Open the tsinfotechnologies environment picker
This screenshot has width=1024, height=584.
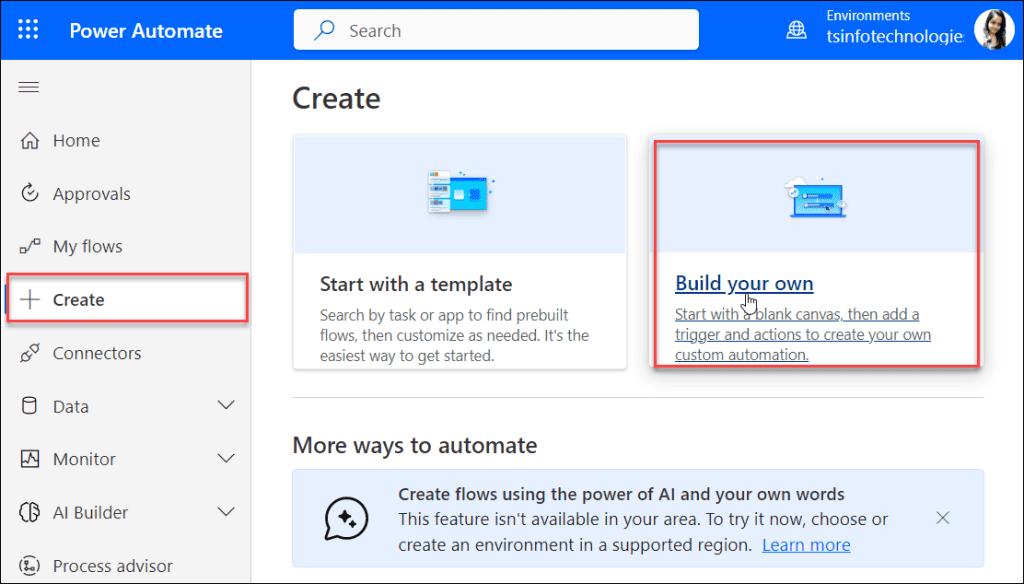[894, 37]
